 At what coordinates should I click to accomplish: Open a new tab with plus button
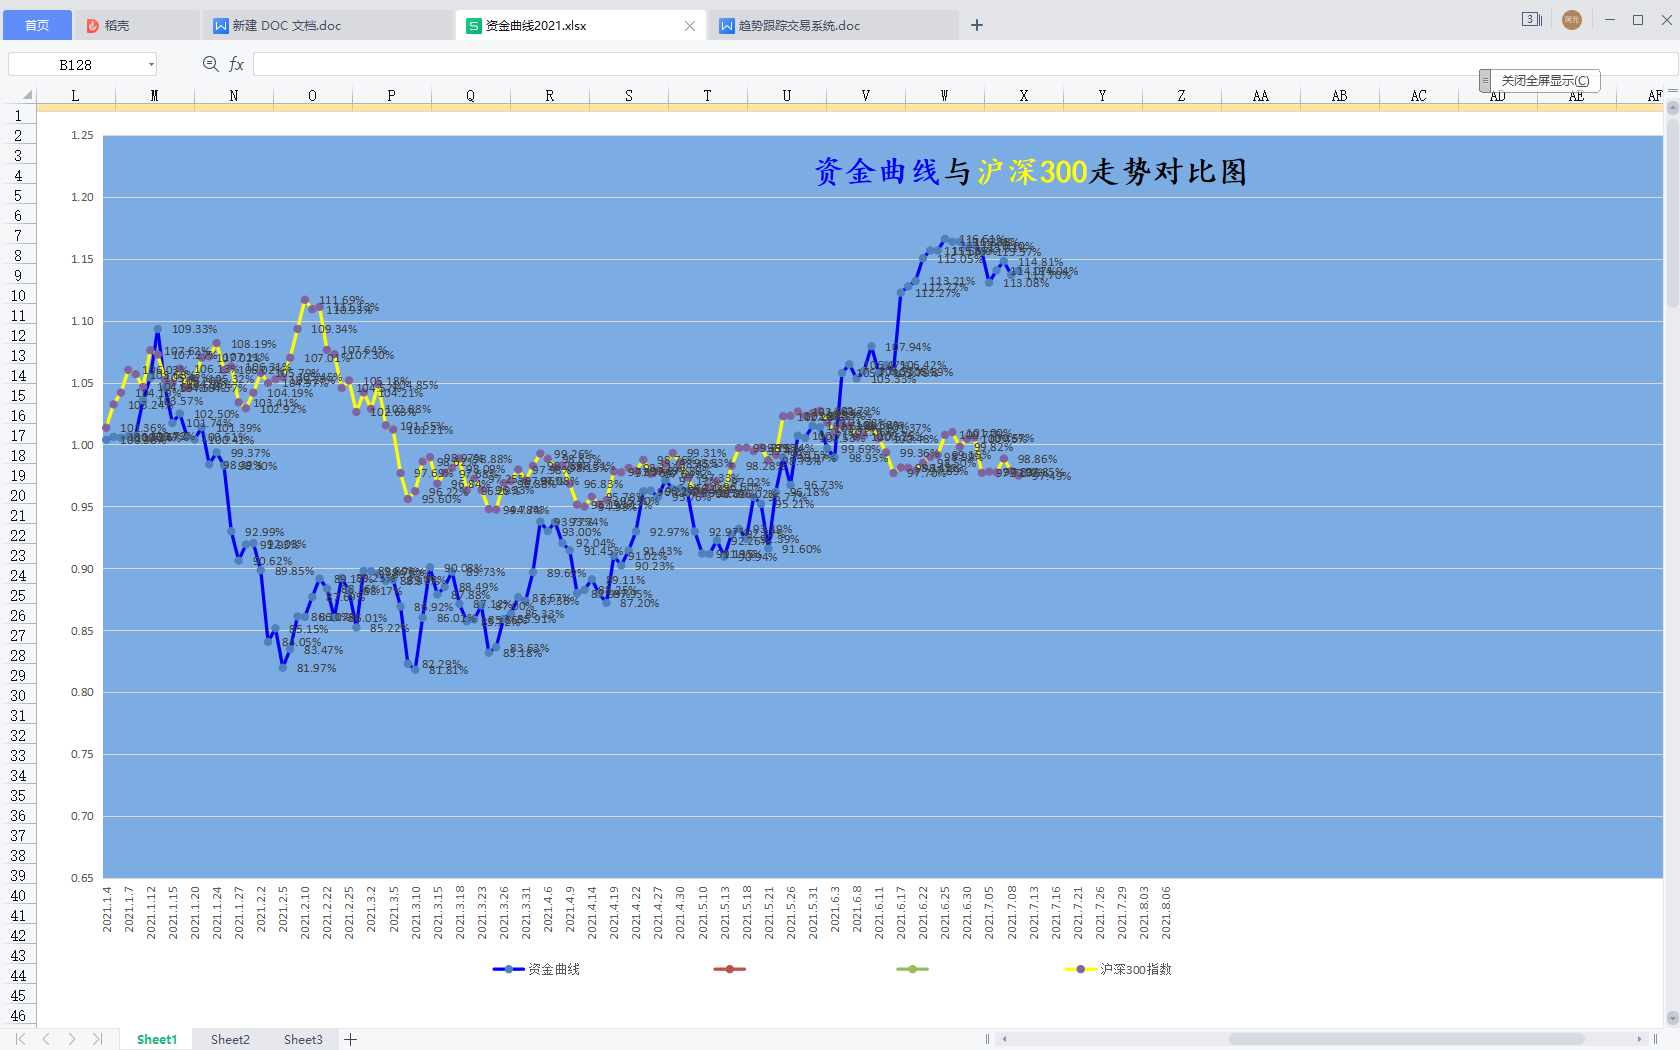tap(977, 25)
